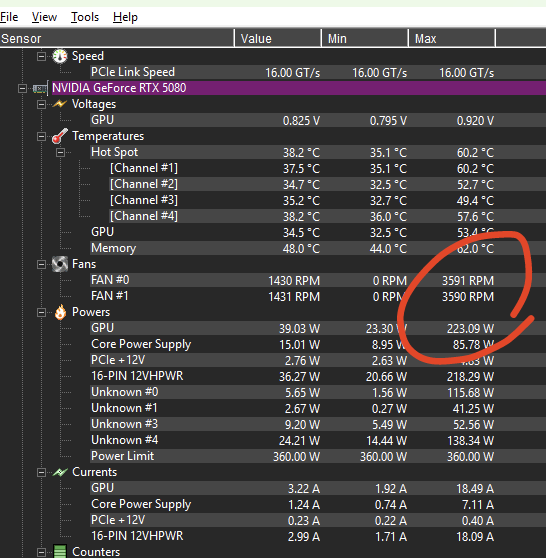Click the Value column header
The width and height of the screenshot is (546, 558).
pos(278,38)
